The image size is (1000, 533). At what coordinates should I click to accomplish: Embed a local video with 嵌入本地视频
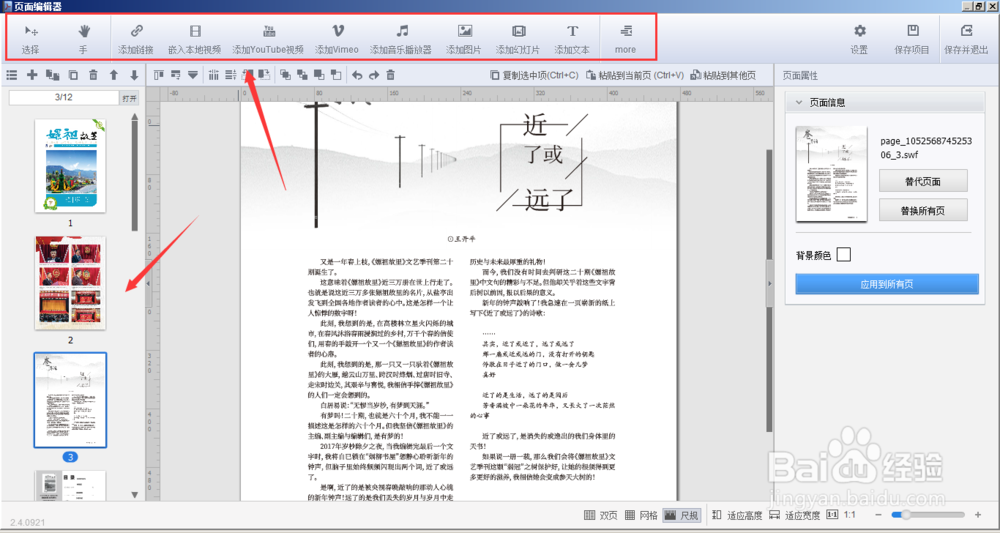tap(195, 38)
